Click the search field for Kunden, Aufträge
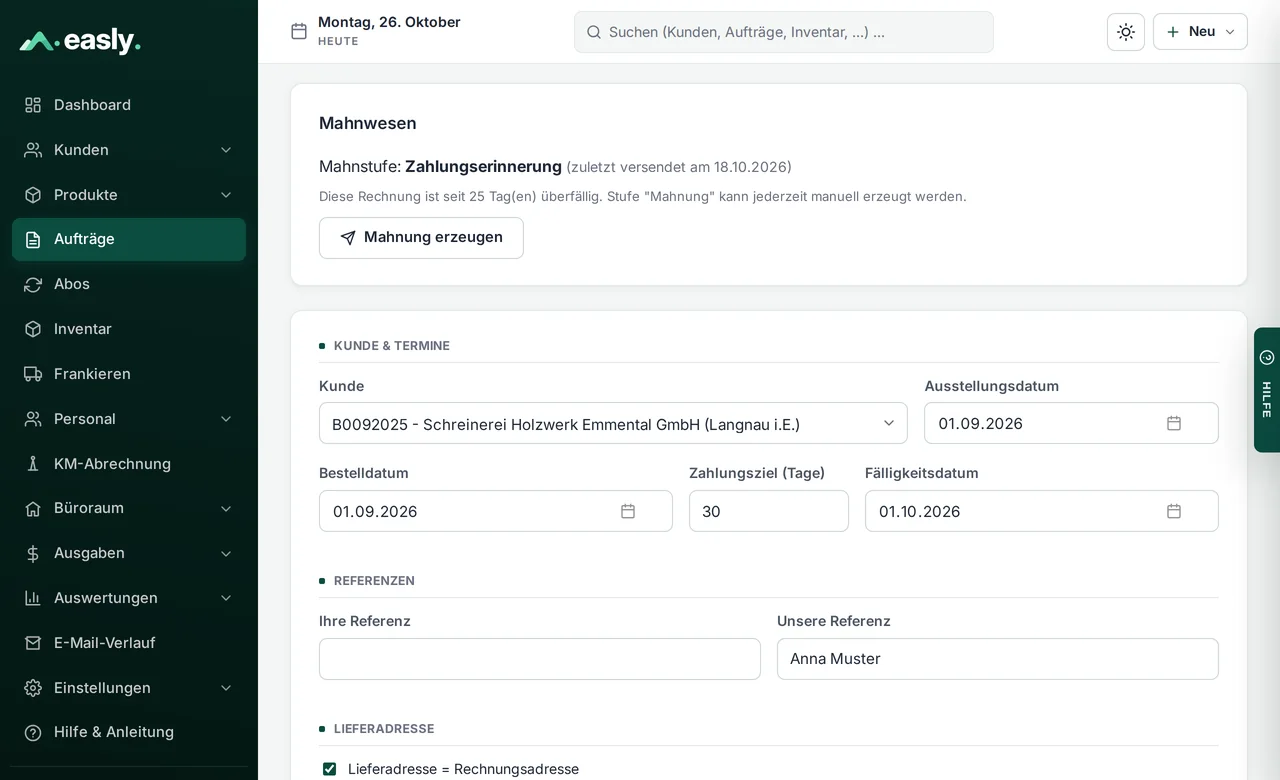The width and height of the screenshot is (1280, 780). click(784, 32)
